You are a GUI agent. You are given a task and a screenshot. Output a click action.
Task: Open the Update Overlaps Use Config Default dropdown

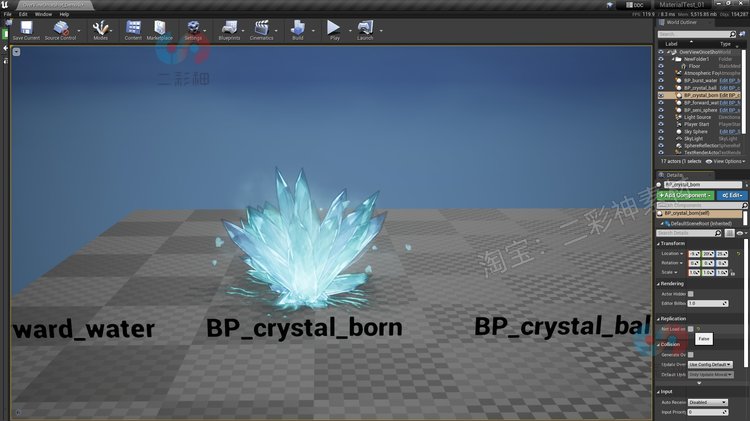tap(710, 365)
